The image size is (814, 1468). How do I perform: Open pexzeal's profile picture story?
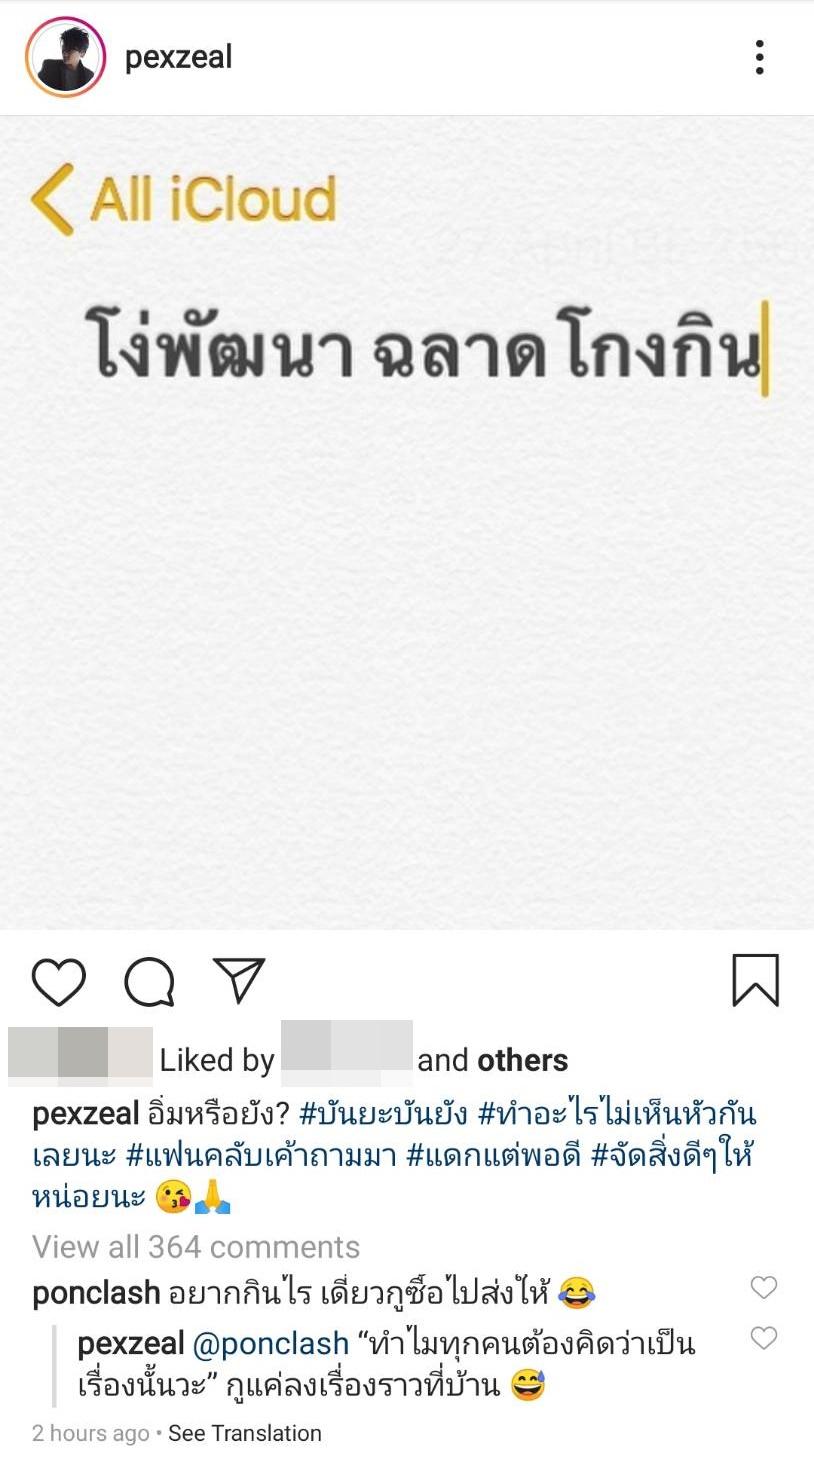click(x=66, y=57)
